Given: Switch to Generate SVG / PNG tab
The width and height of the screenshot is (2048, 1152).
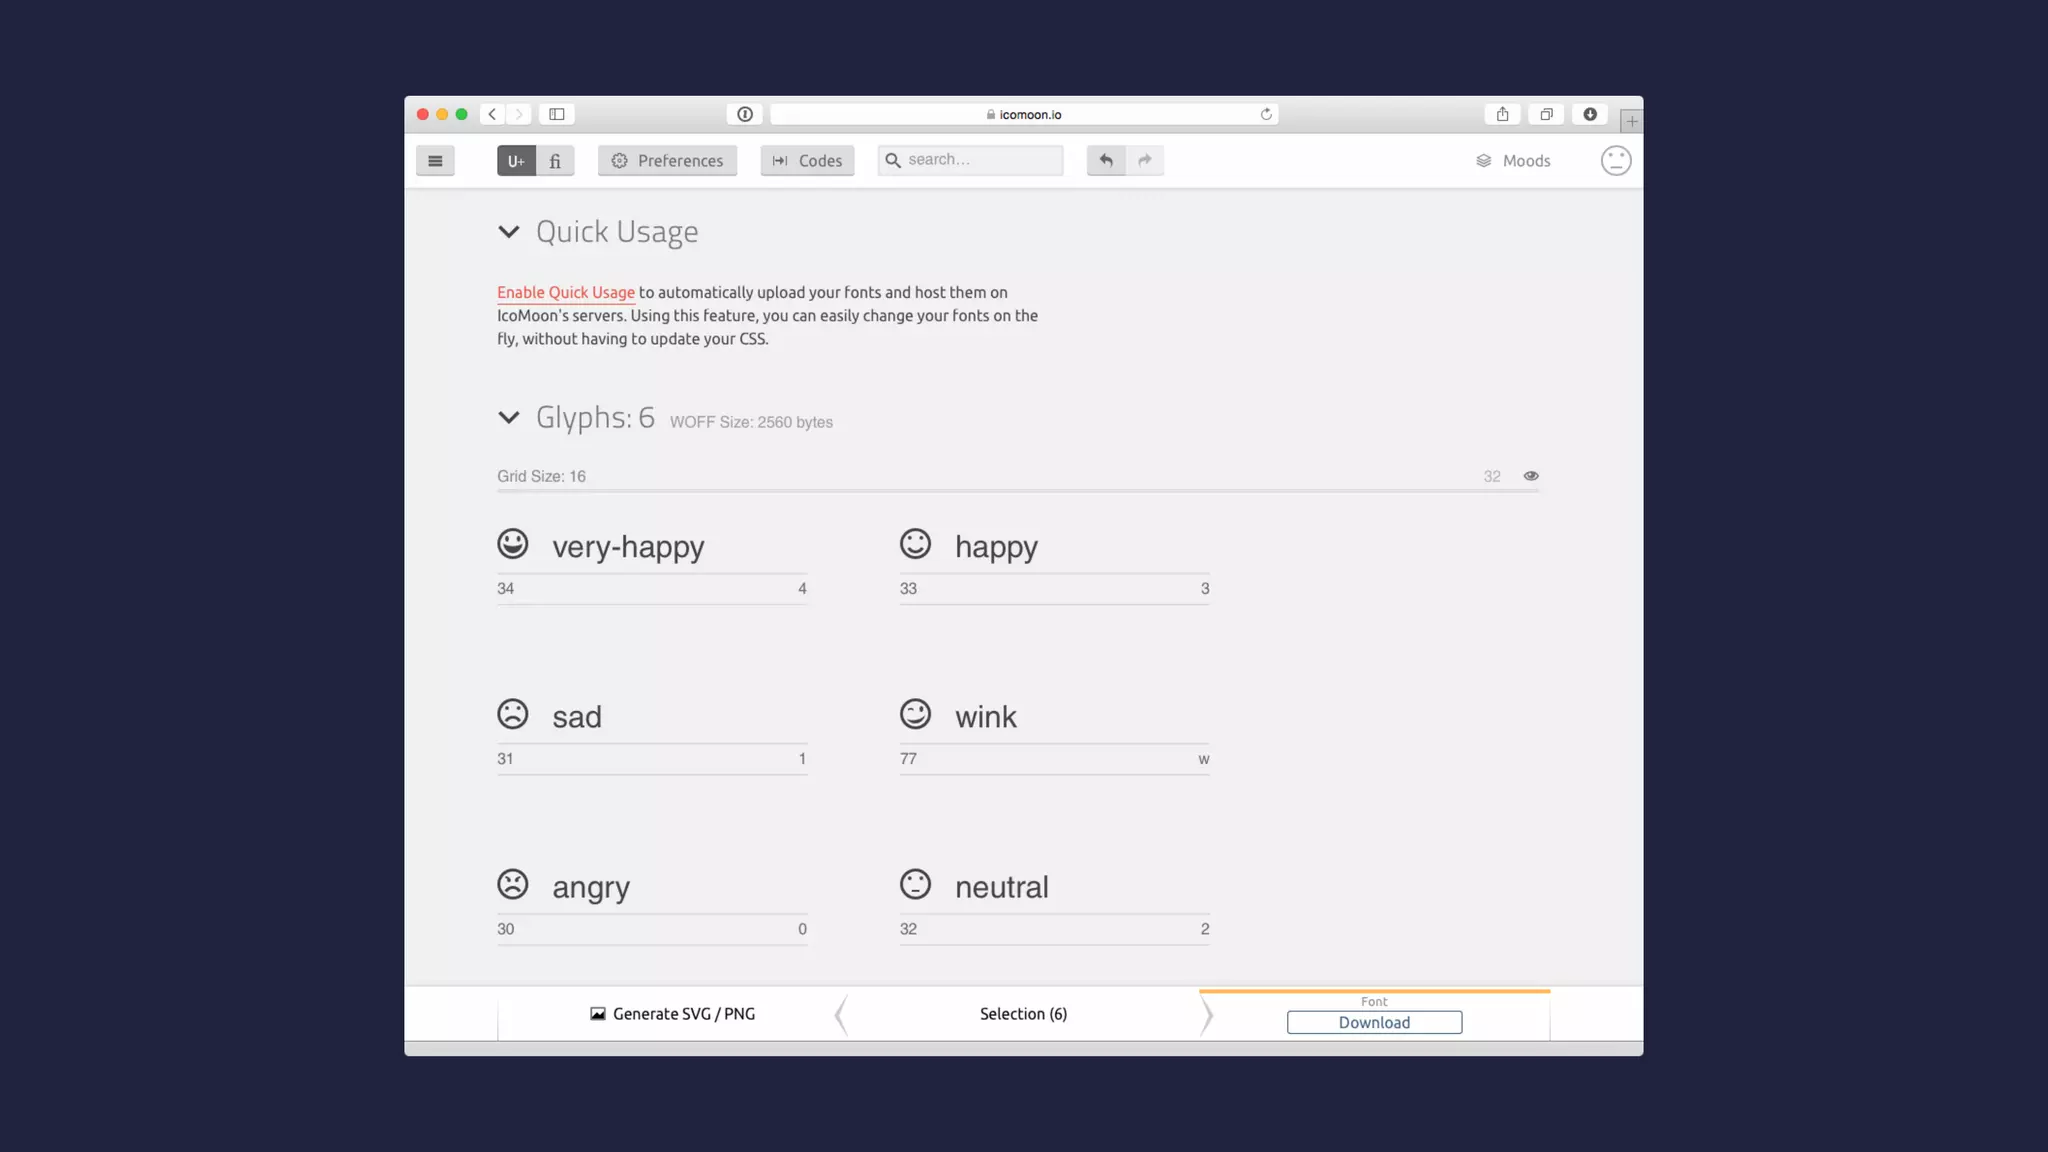Looking at the screenshot, I should (672, 1014).
